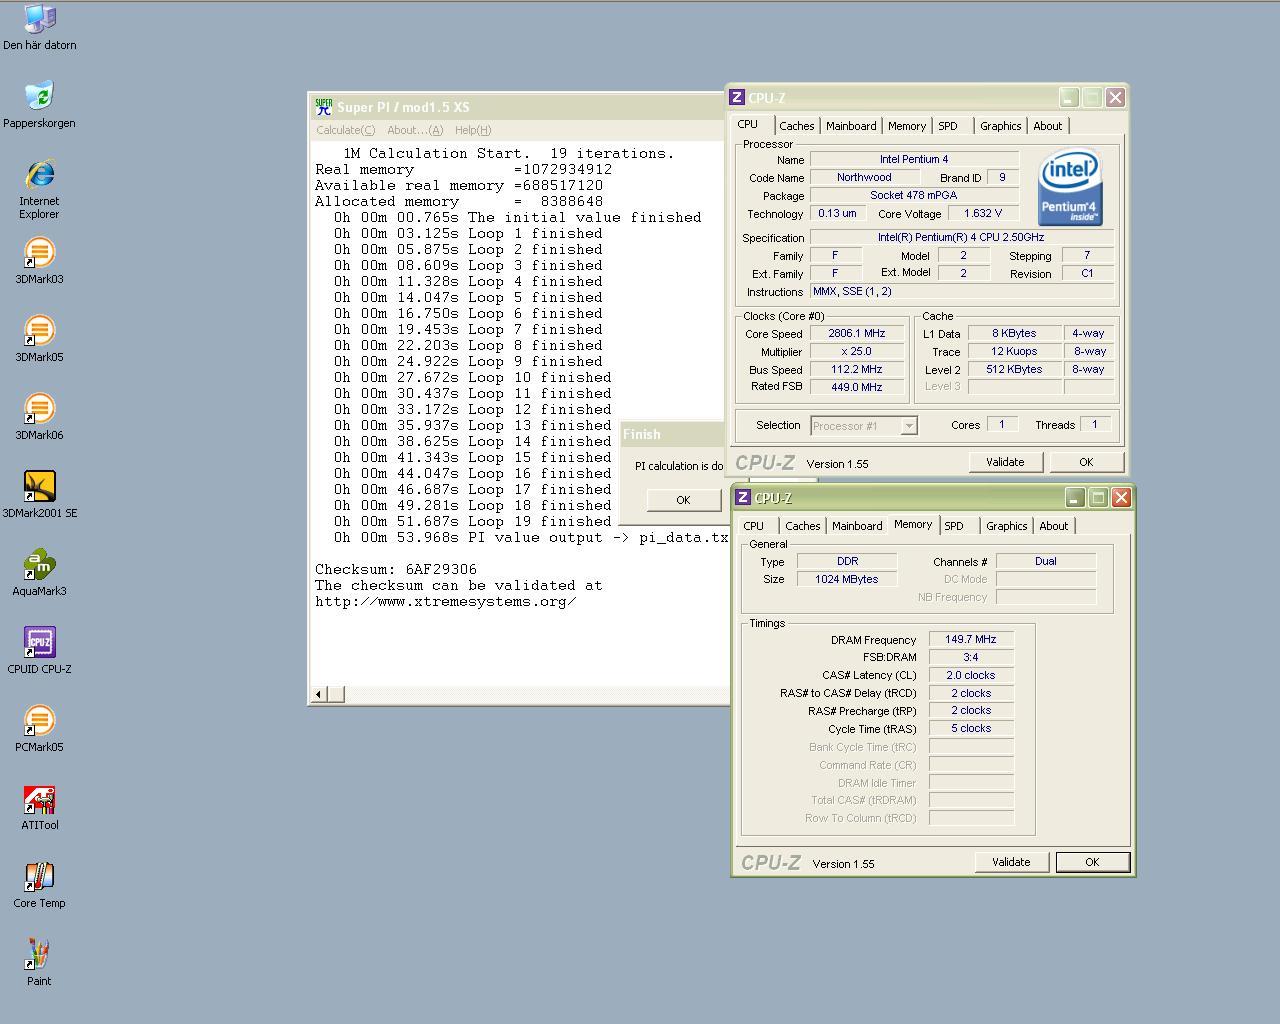Click the Core Voltage 1.632 V field
The image size is (1280, 1024).
(983, 213)
